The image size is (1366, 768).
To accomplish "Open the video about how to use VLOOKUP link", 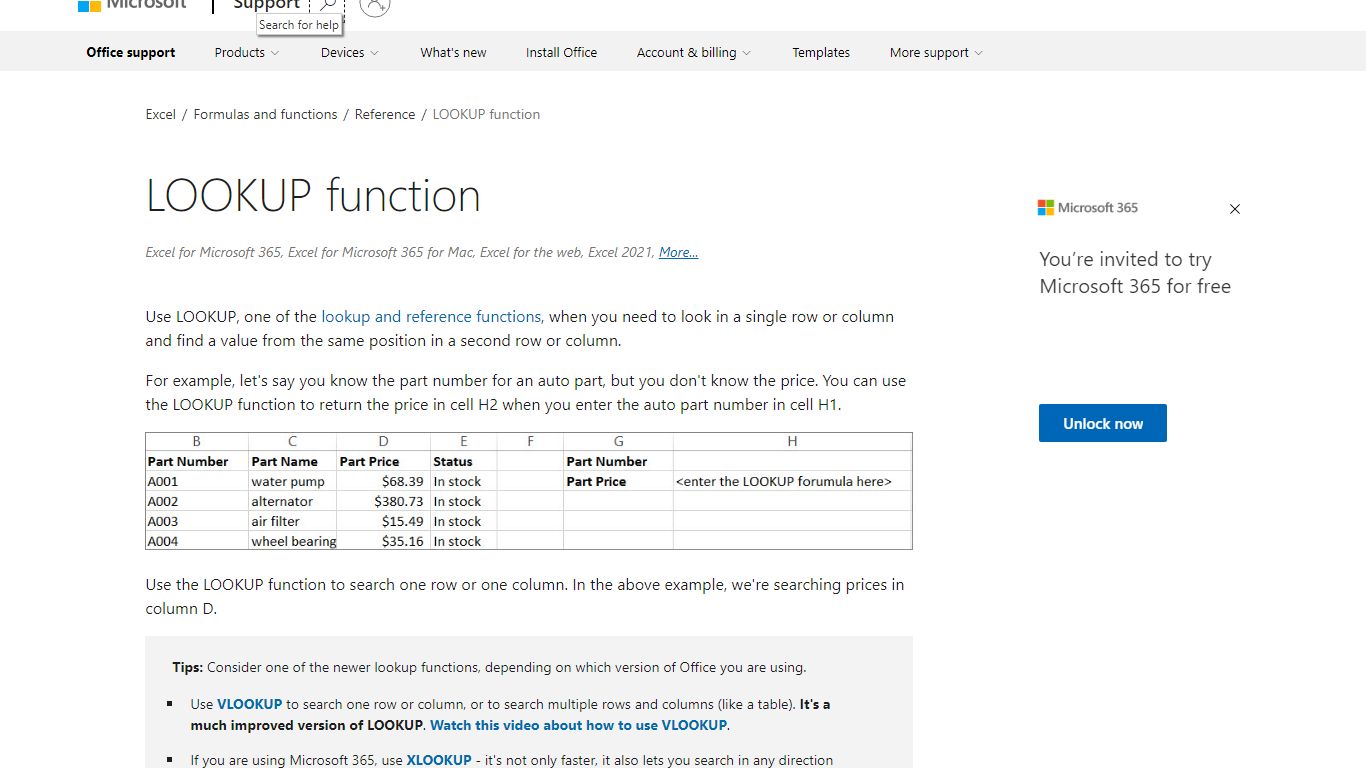I will point(578,725).
